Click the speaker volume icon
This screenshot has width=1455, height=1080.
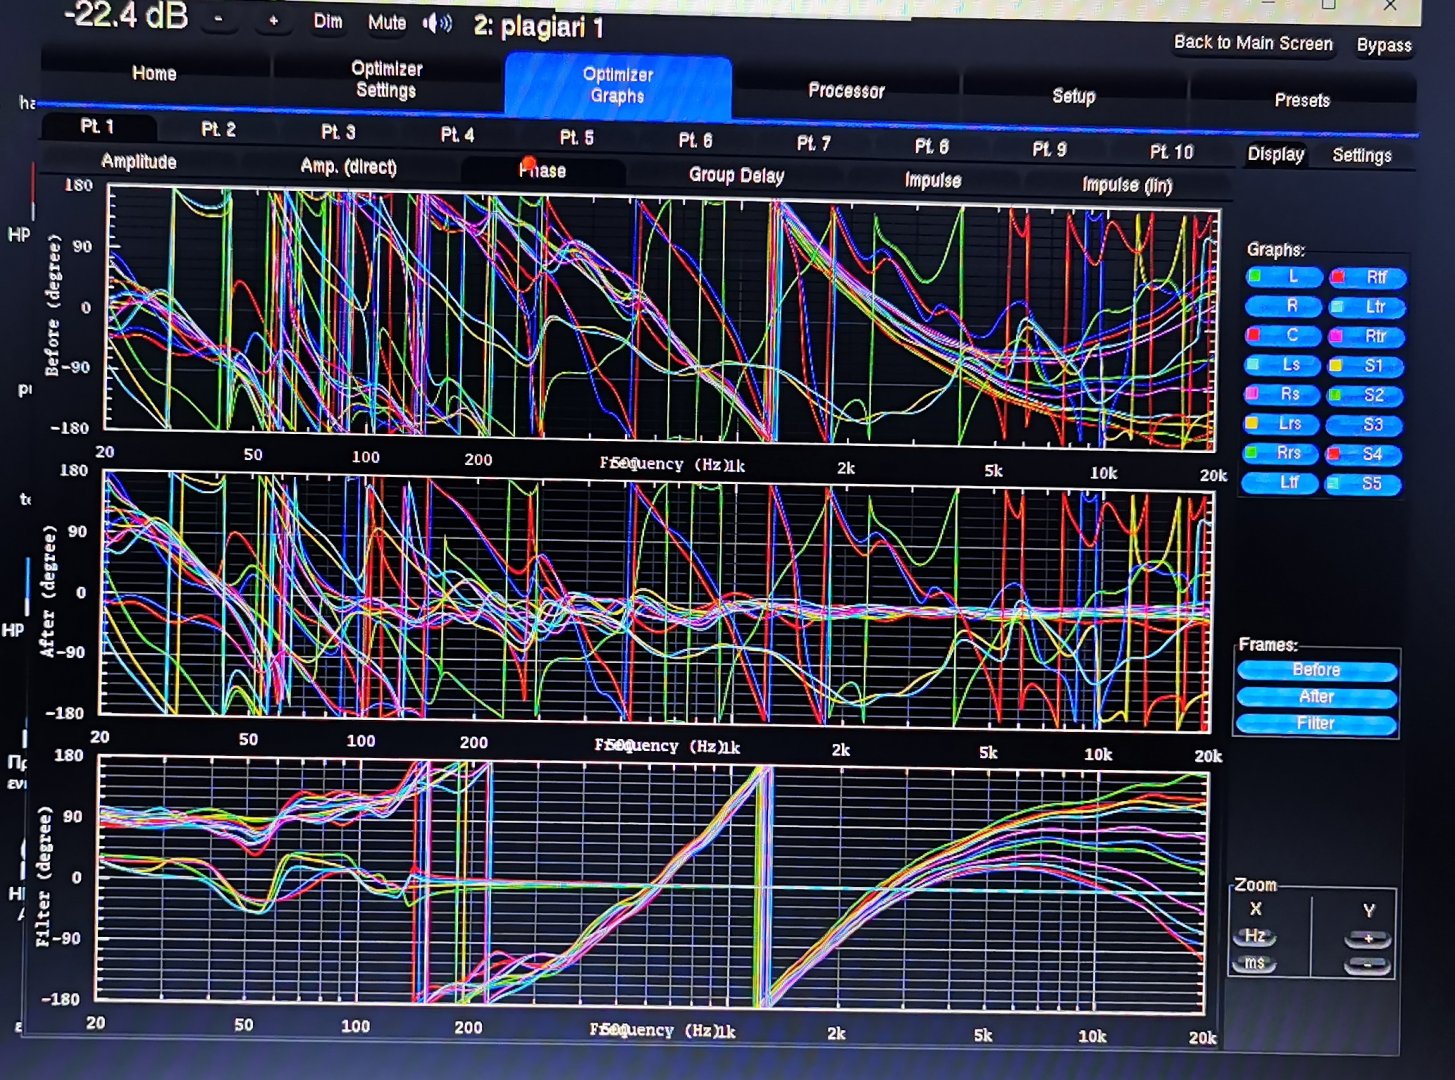[x=438, y=23]
